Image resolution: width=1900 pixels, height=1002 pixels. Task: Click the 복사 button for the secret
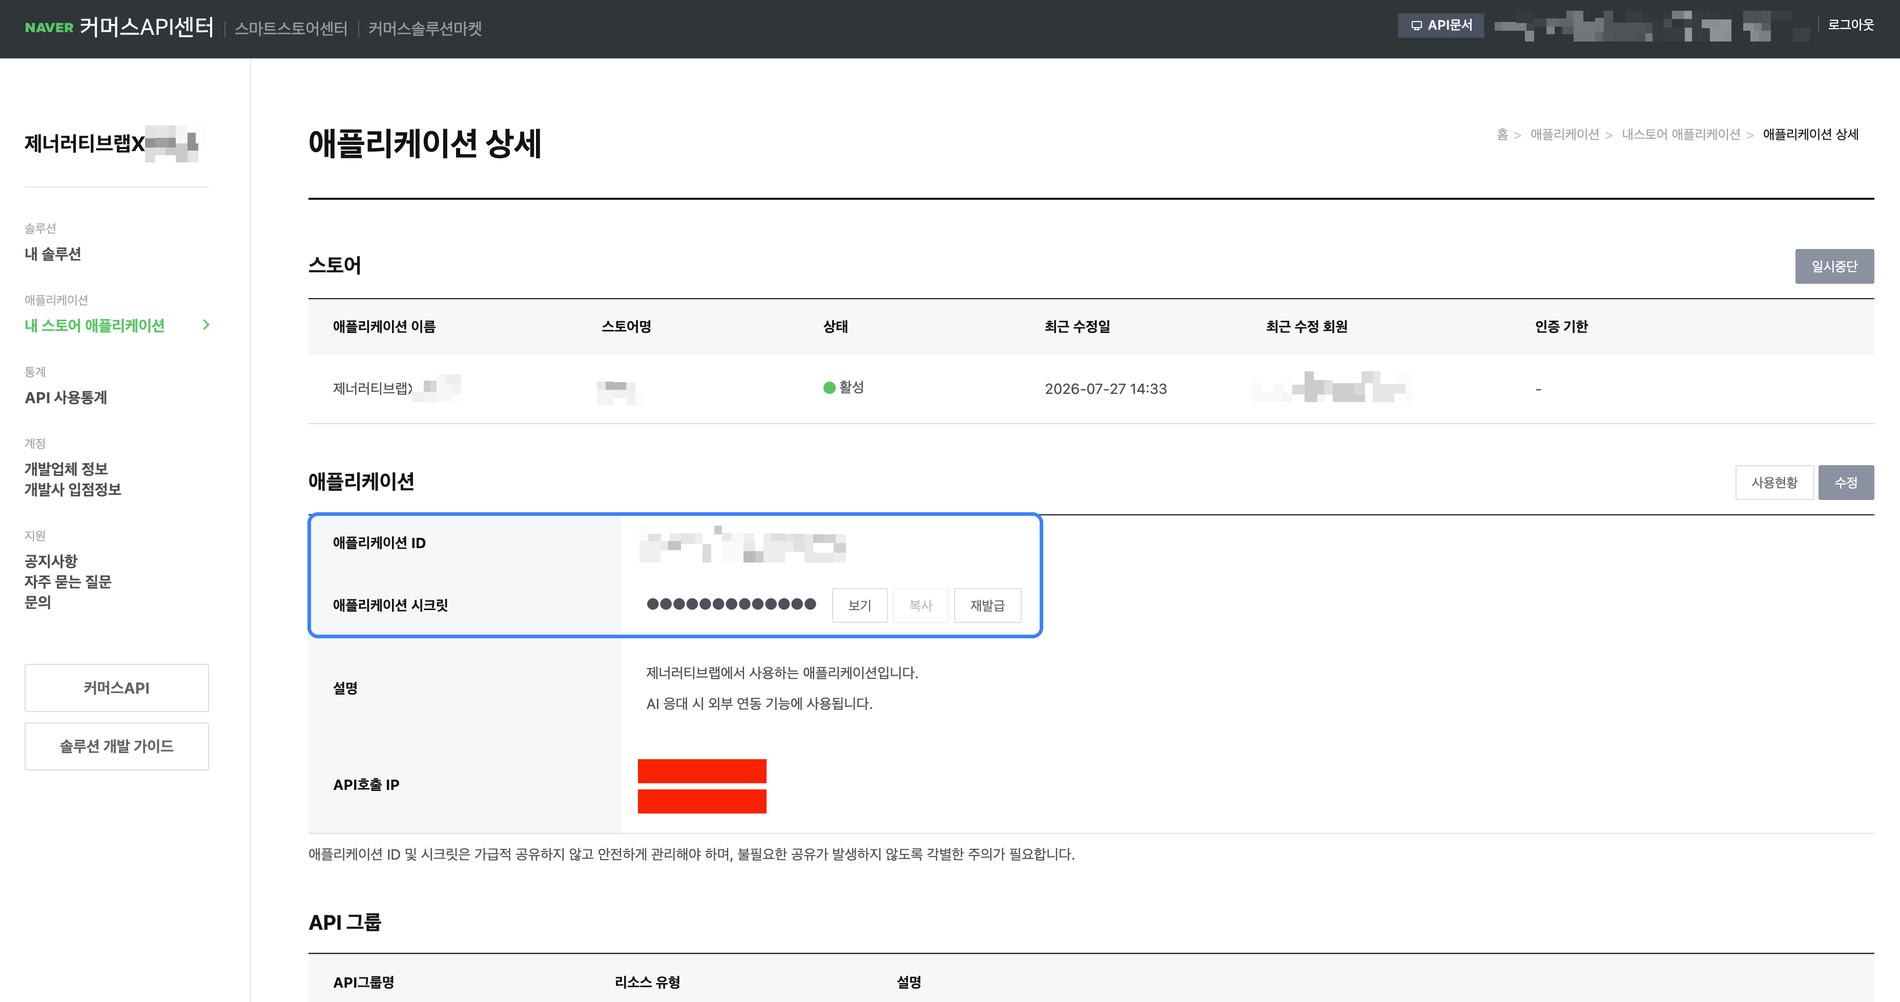[921, 605]
